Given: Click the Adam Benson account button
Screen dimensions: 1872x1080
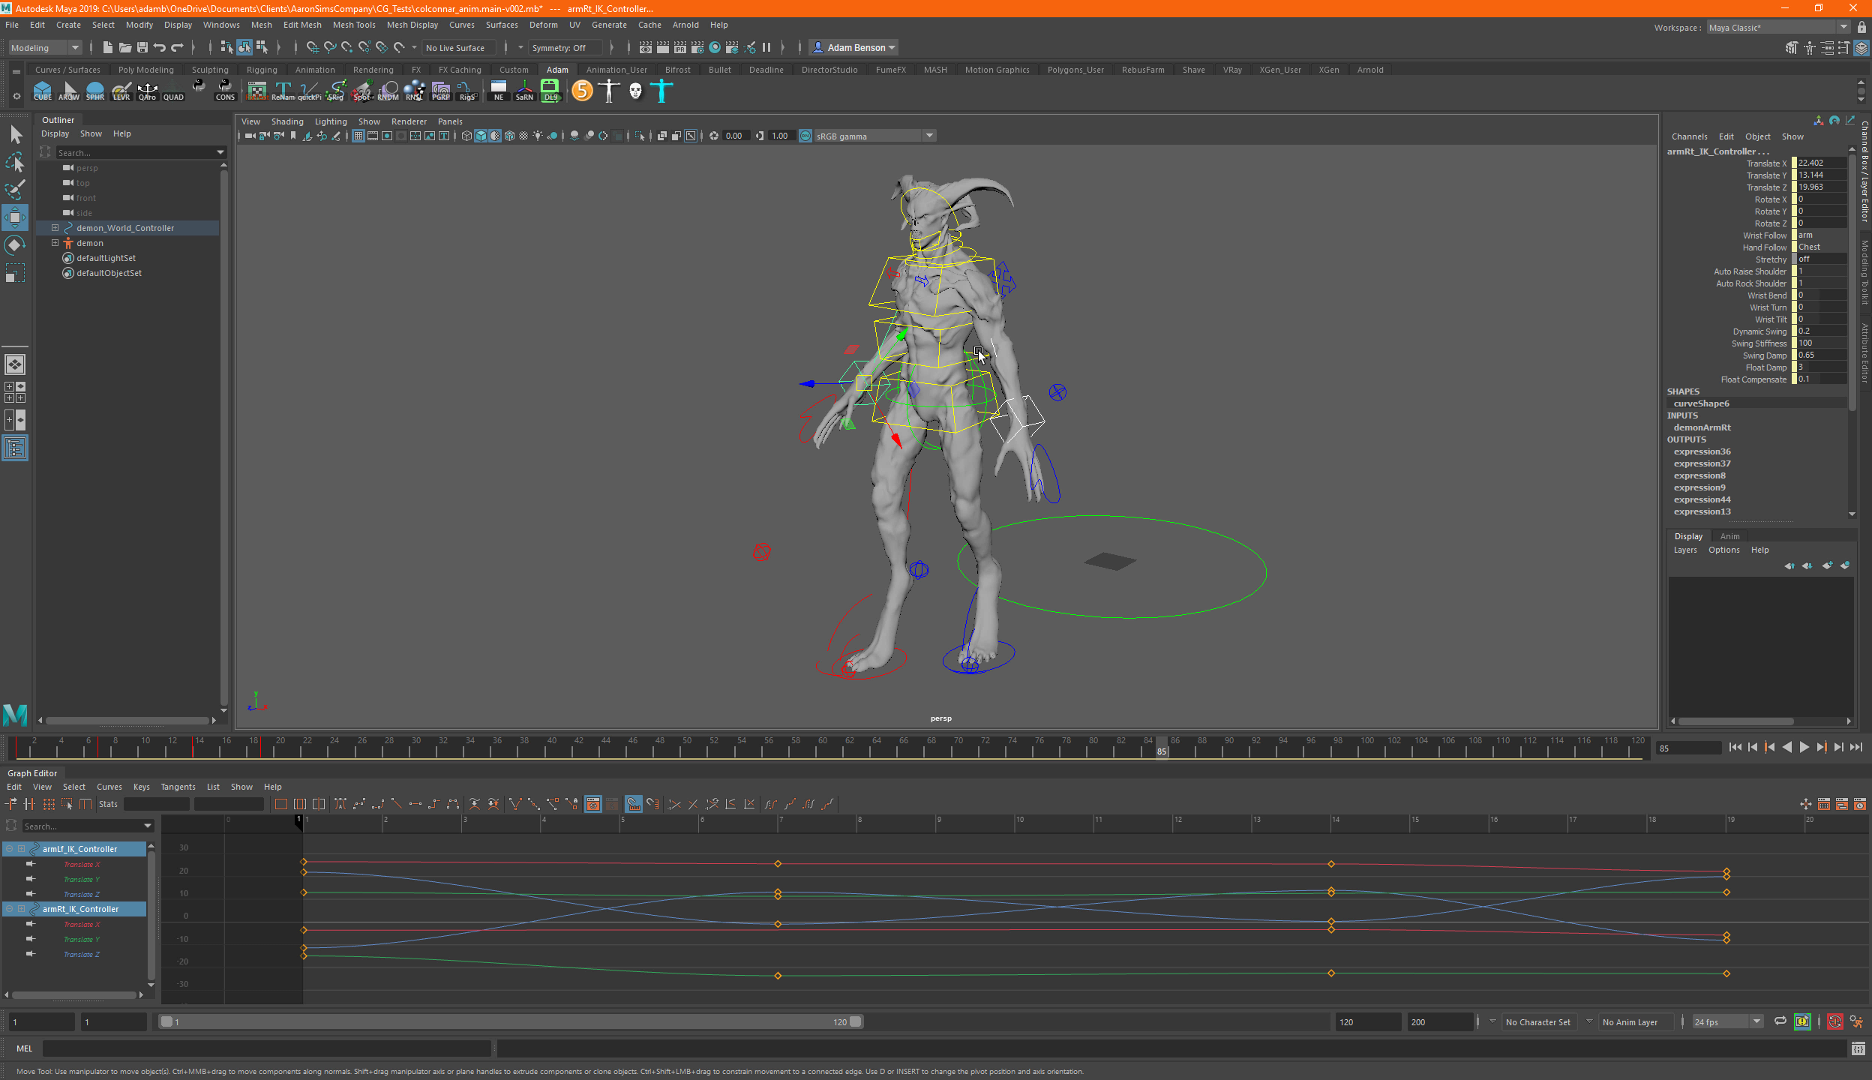Looking at the screenshot, I should (x=855, y=48).
